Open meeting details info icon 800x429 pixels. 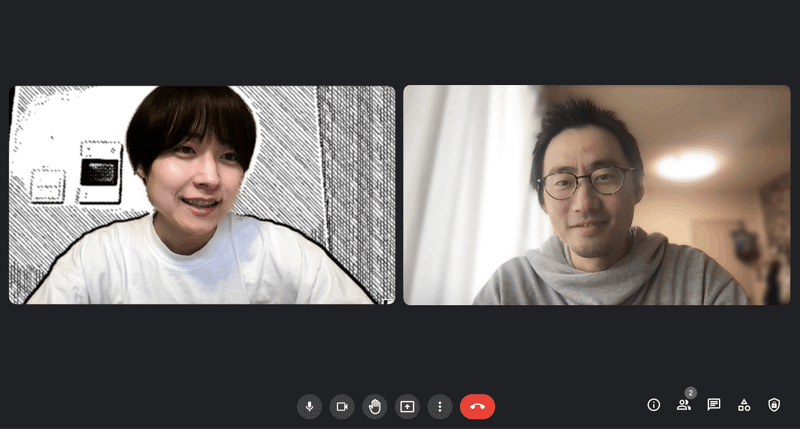tap(654, 405)
